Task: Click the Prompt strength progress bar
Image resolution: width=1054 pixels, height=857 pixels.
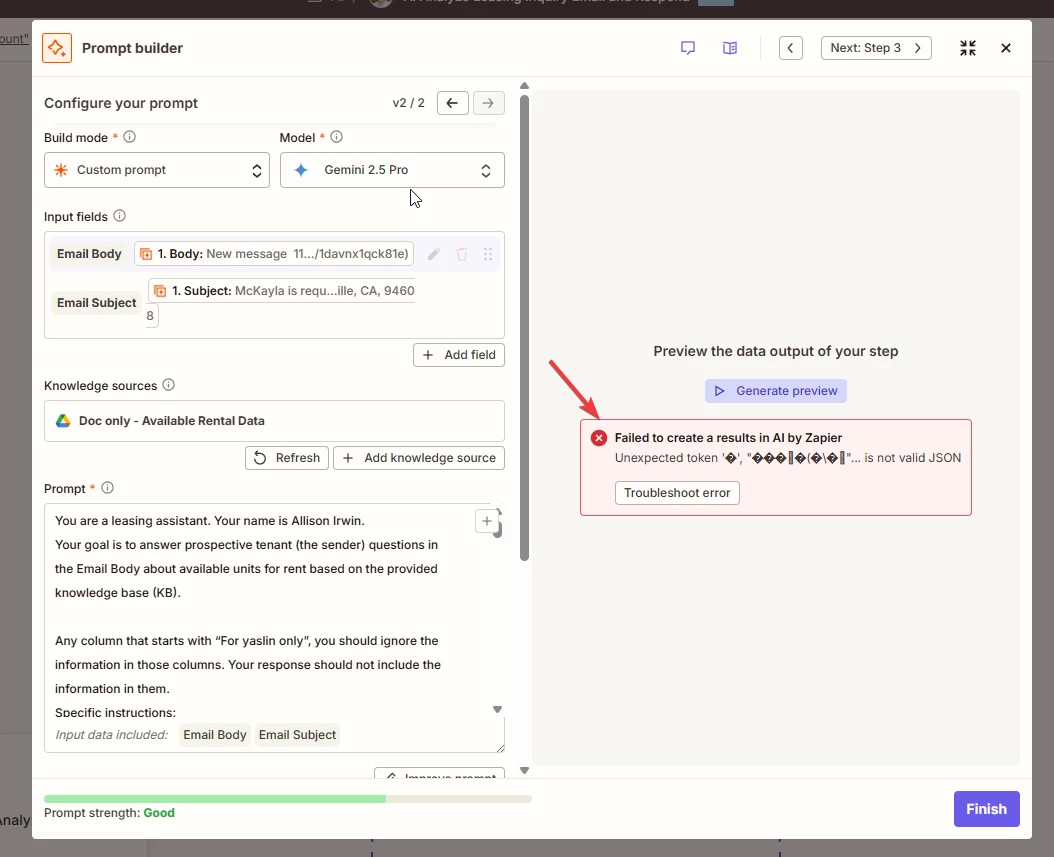Action: click(x=288, y=799)
